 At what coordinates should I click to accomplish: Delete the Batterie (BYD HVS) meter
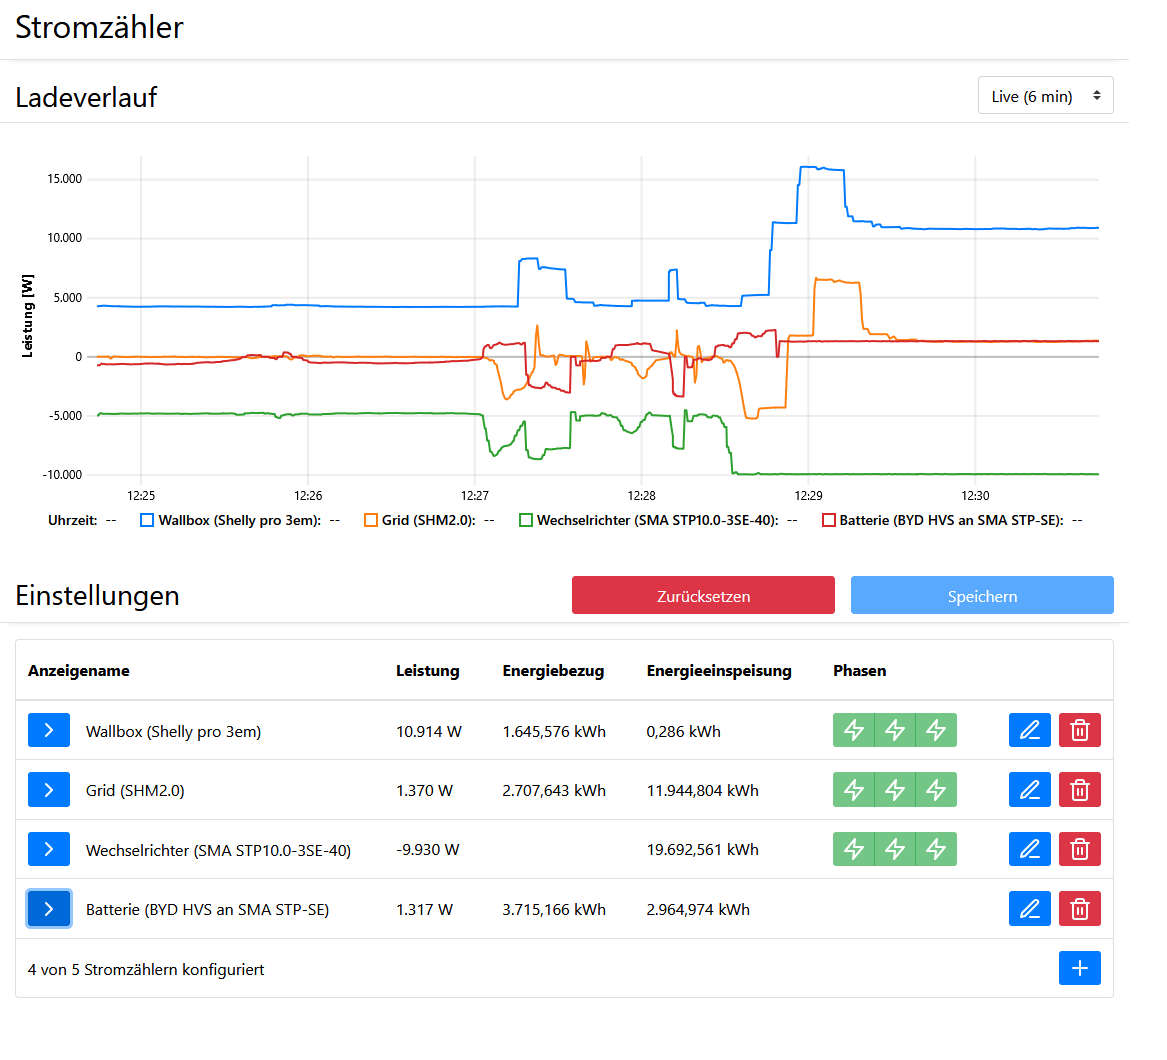pyautogui.click(x=1080, y=909)
